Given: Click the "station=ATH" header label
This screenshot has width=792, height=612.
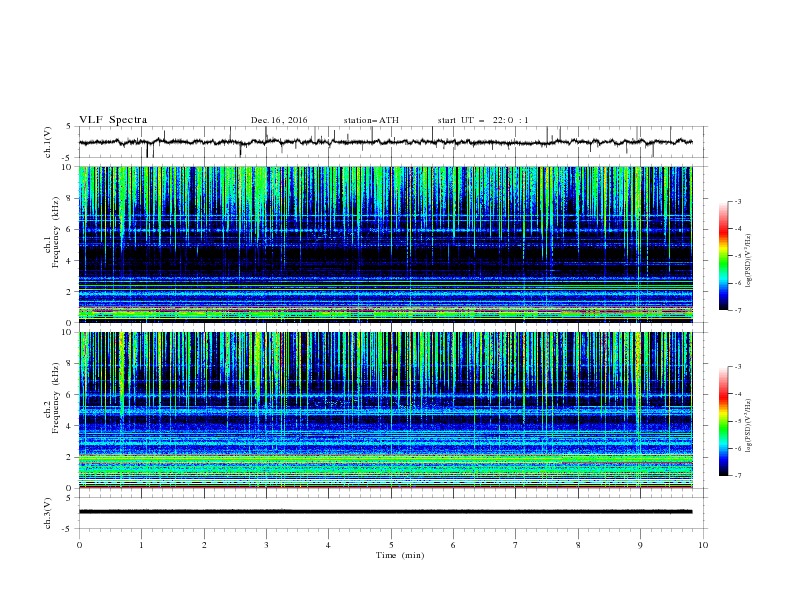Looking at the screenshot, I should pos(371,120).
